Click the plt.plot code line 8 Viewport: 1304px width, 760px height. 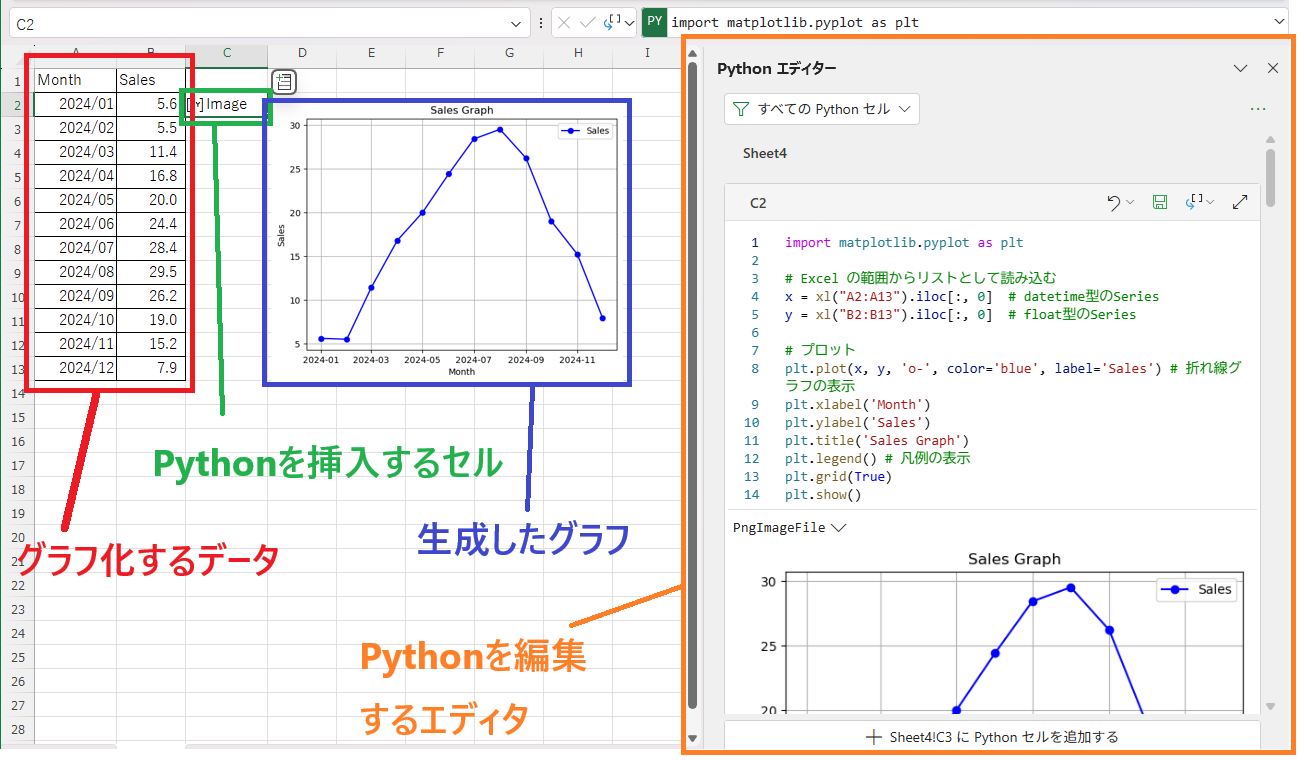(x=1012, y=377)
